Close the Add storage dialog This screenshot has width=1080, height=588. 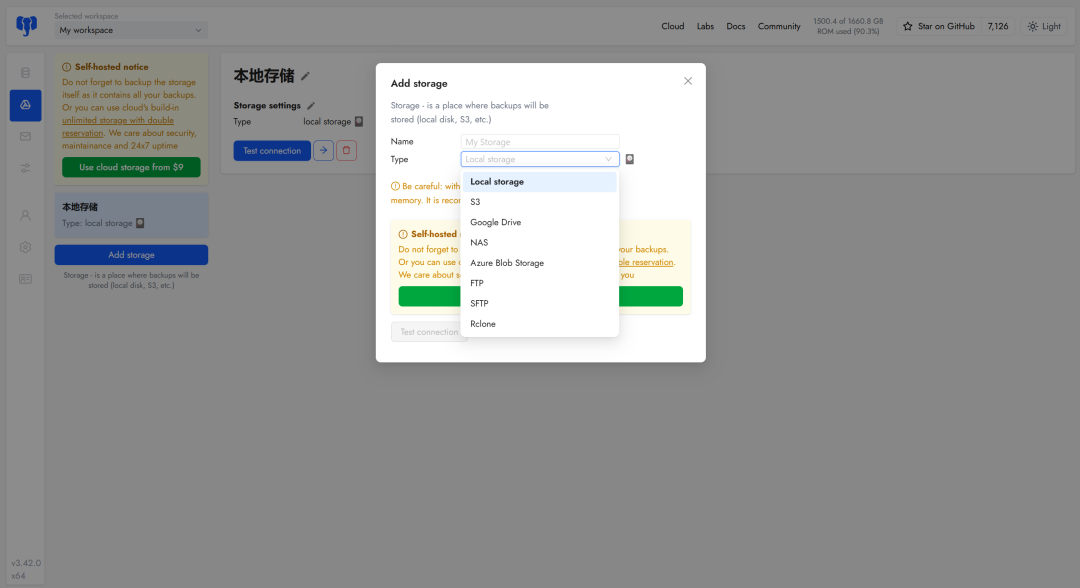pos(687,81)
